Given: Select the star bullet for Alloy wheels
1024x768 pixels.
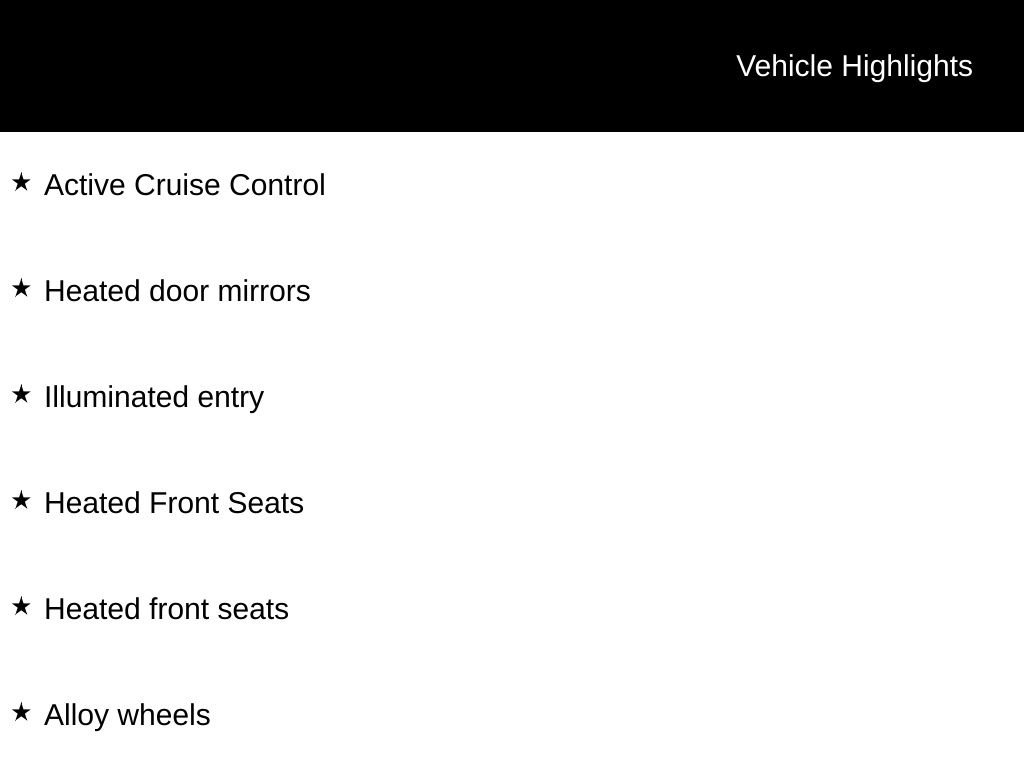Looking at the screenshot, I should coord(21,713).
